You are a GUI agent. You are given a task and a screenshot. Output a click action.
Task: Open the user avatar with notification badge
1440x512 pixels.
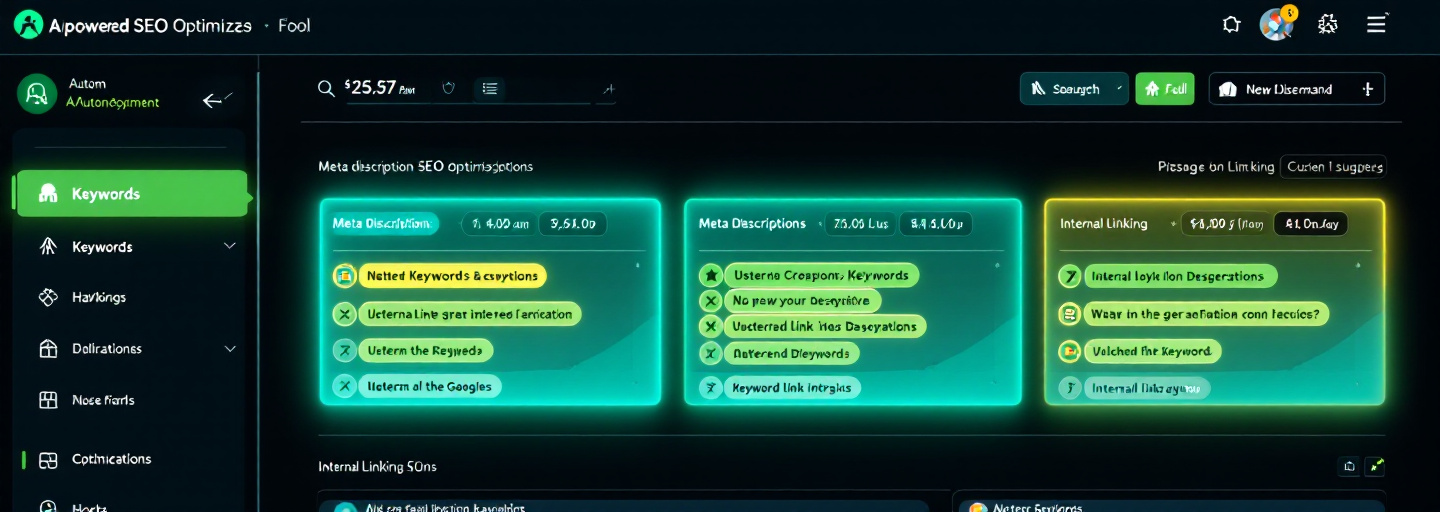(1277, 24)
